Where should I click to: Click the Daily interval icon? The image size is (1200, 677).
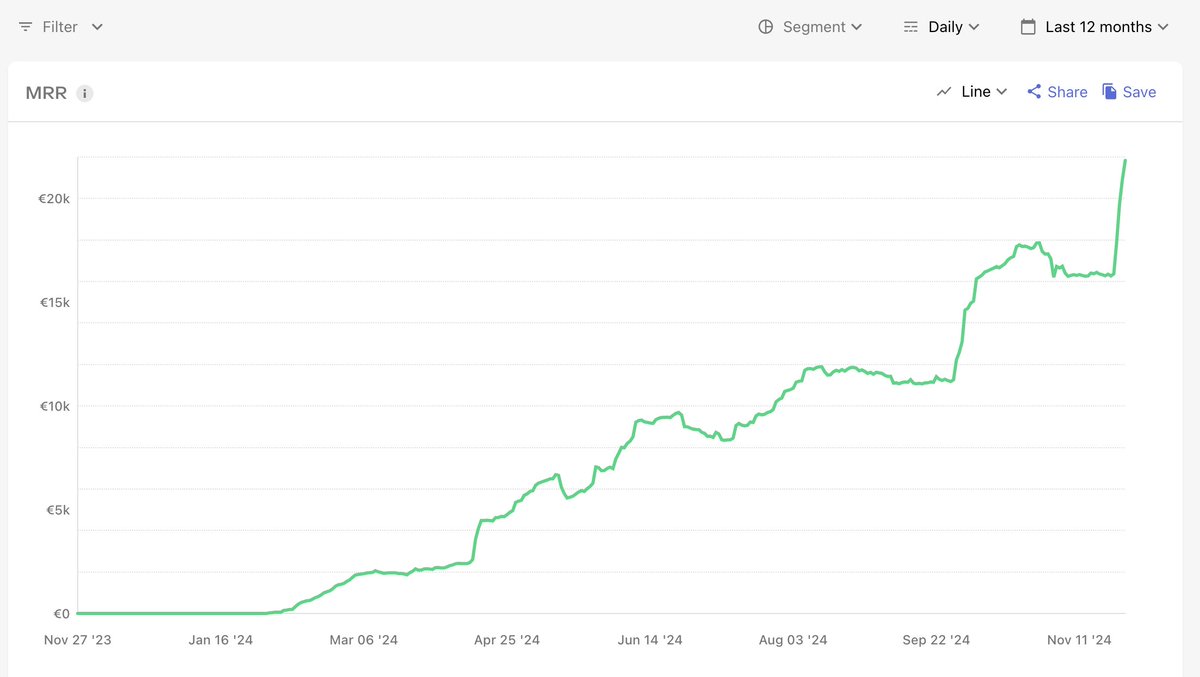click(x=911, y=27)
